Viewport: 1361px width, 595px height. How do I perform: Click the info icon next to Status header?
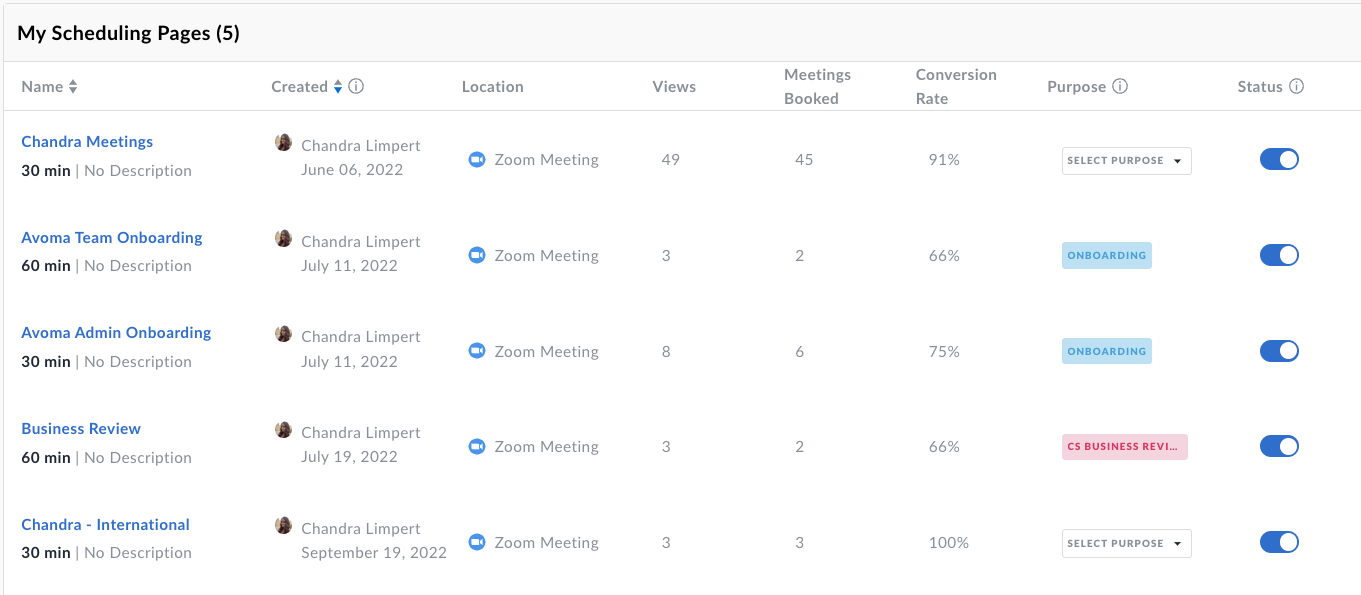(1298, 86)
